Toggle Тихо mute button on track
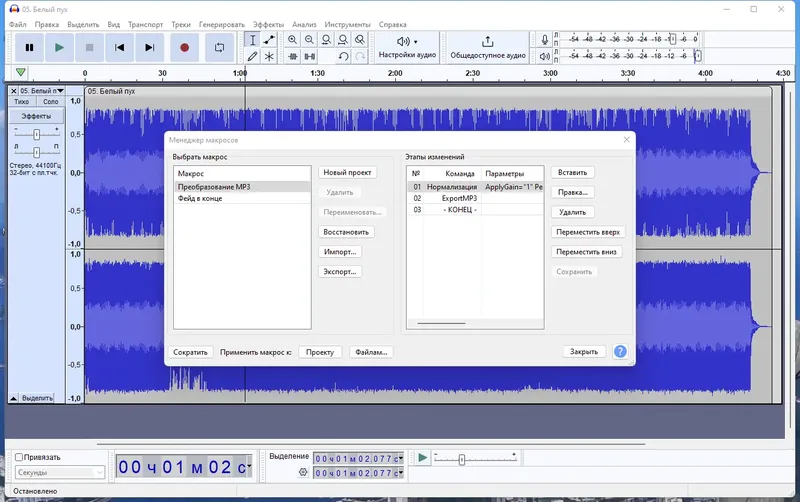 pyautogui.click(x=22, y=102)
